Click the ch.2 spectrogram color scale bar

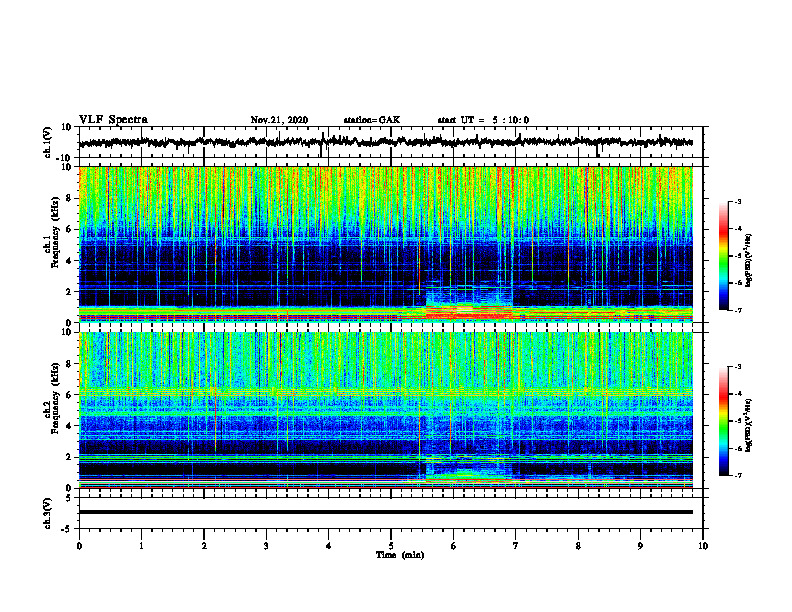(723, 421)
